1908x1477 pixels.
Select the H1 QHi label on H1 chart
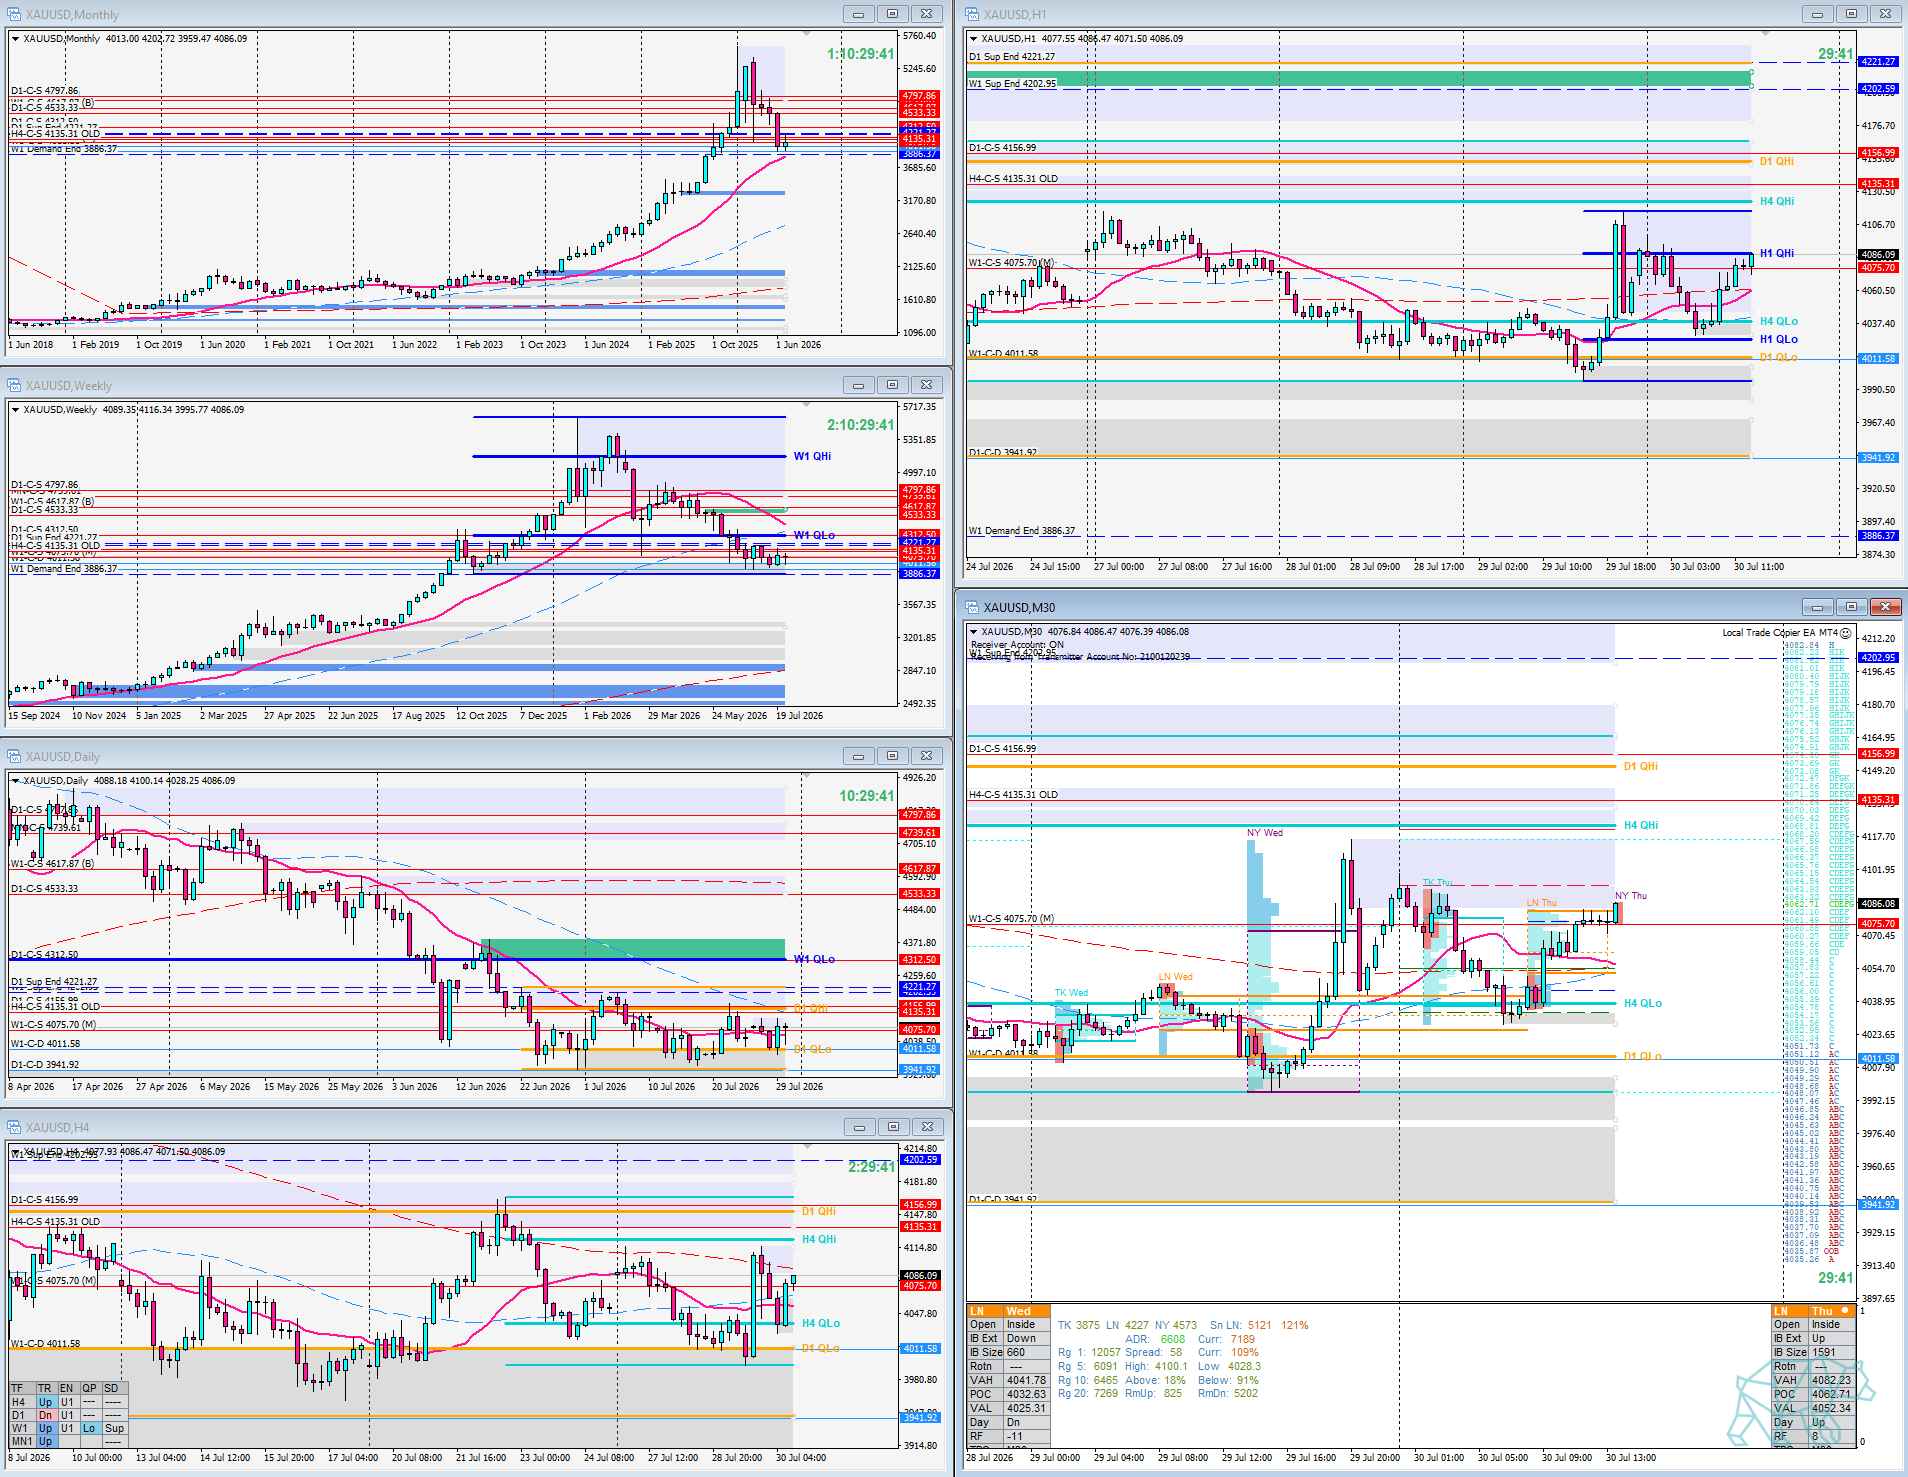click(1777, 254)
